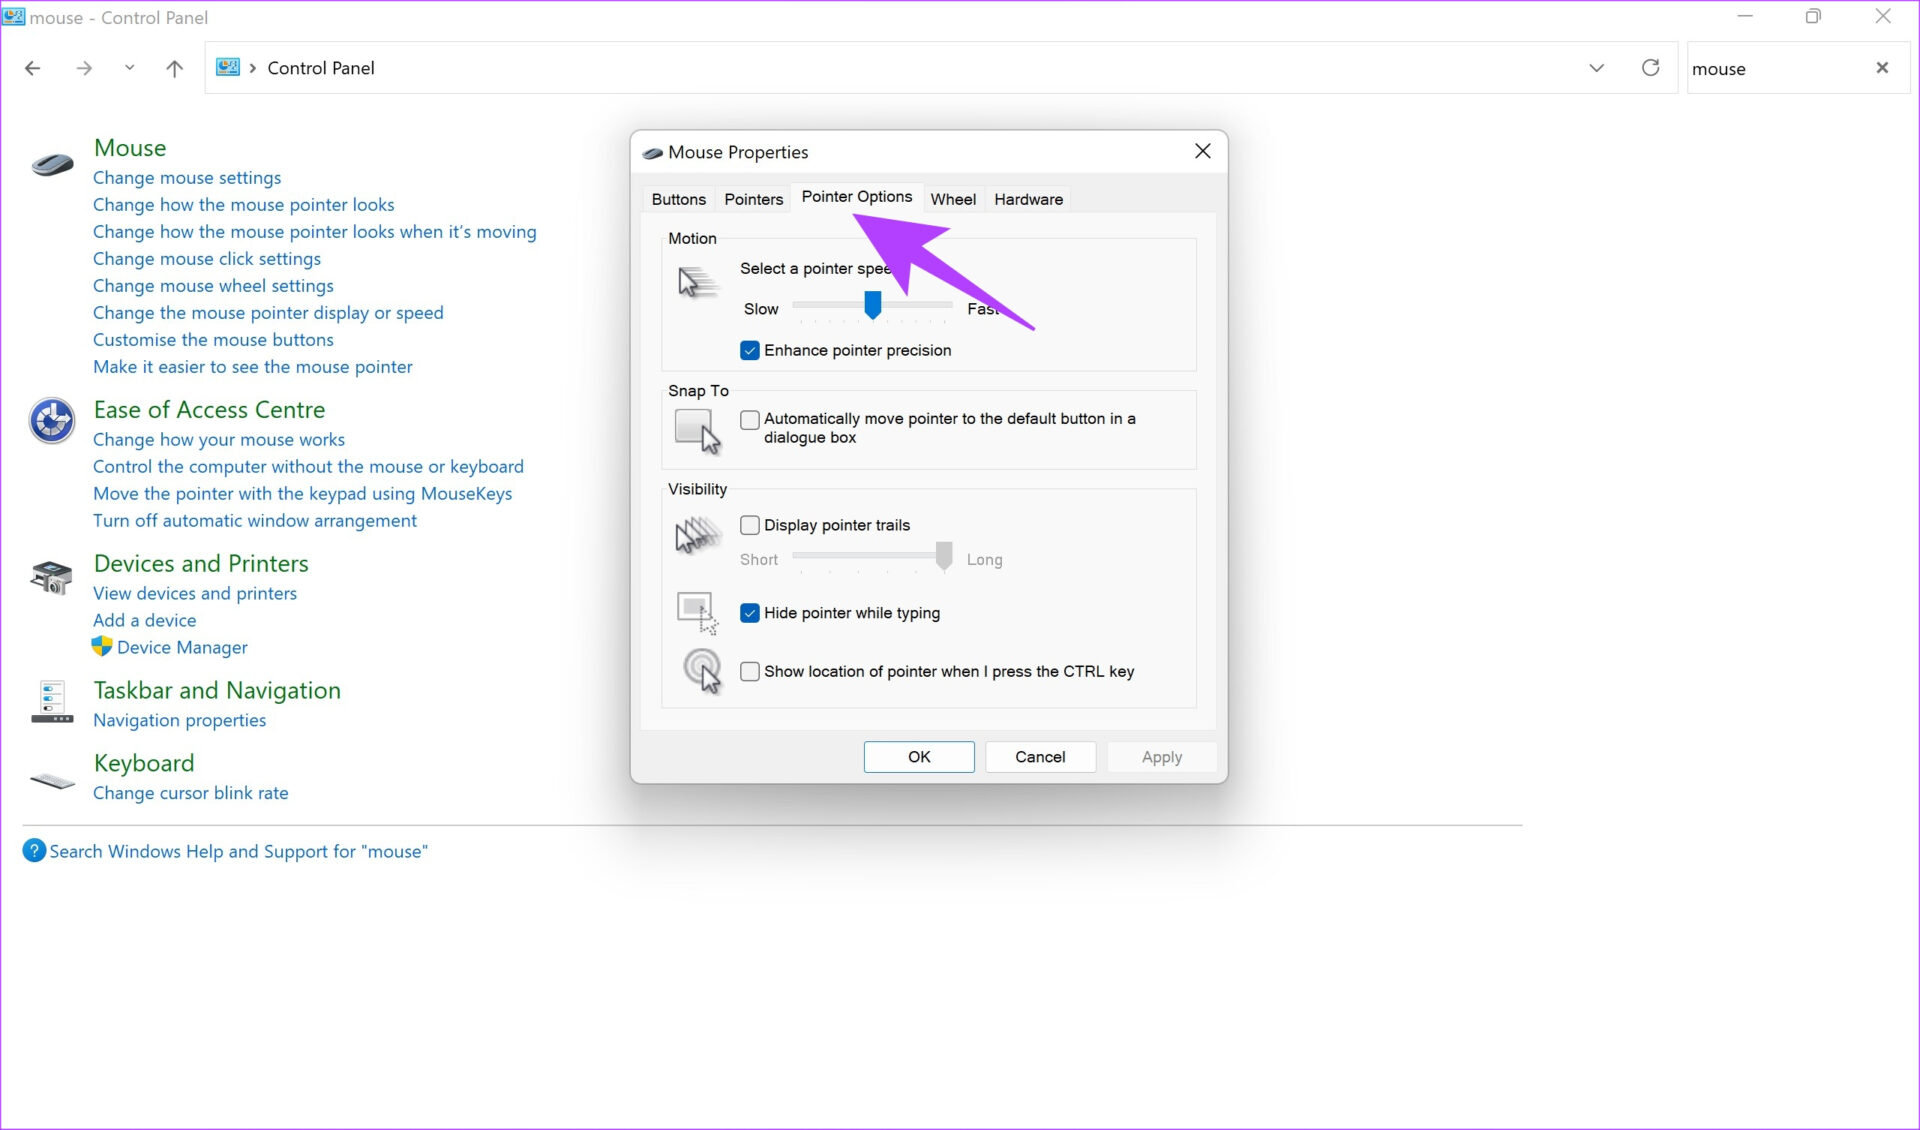
Task: Open Customise the mouse buttons link
Action: 213,340
